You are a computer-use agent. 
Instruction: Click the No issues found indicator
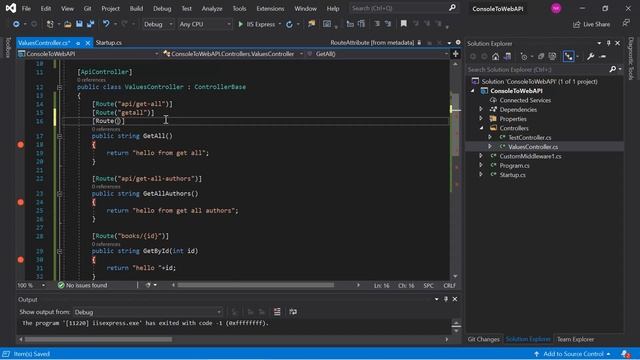coord(83,285)
